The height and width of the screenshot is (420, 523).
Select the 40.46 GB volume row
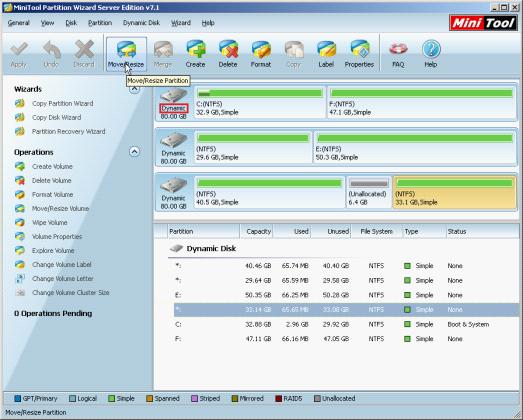tap(346, 266)
